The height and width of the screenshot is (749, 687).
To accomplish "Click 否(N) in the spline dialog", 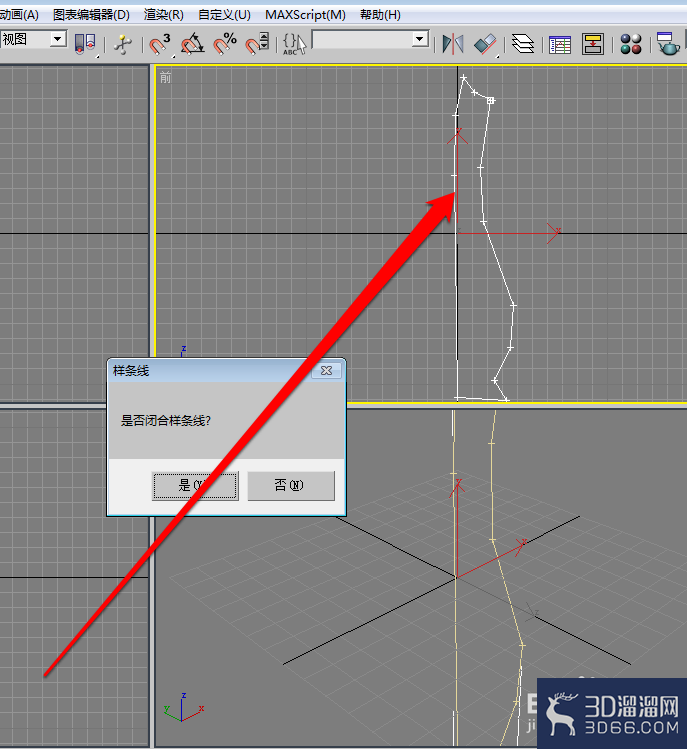I will [291, 486].
